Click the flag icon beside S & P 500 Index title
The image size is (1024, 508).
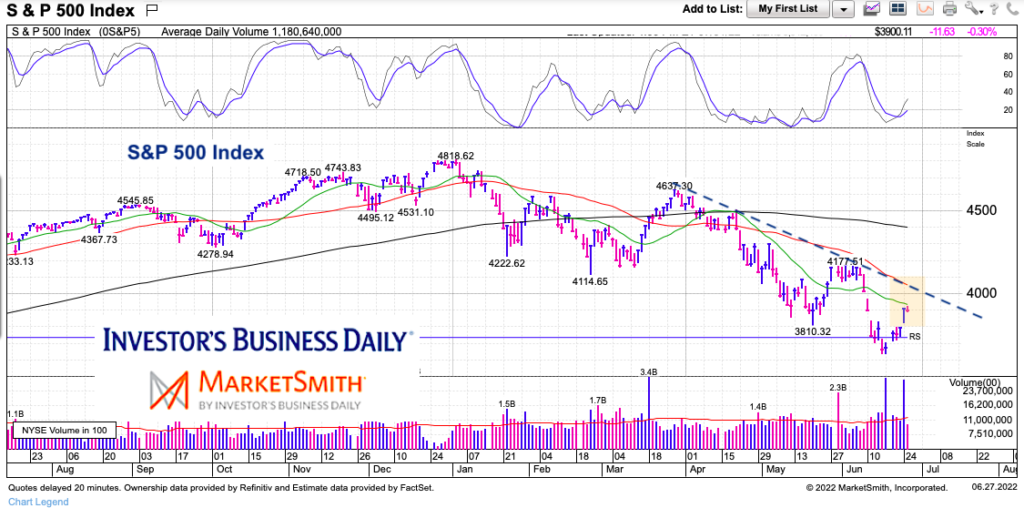152,9
